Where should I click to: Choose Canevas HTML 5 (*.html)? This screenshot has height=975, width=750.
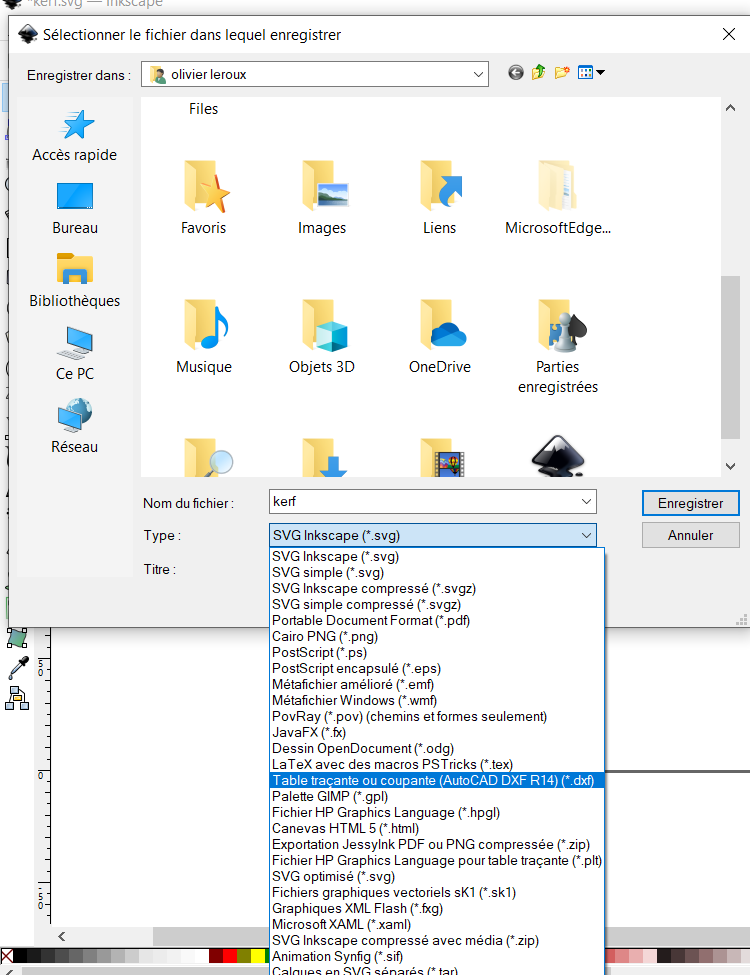pos(437,829)
